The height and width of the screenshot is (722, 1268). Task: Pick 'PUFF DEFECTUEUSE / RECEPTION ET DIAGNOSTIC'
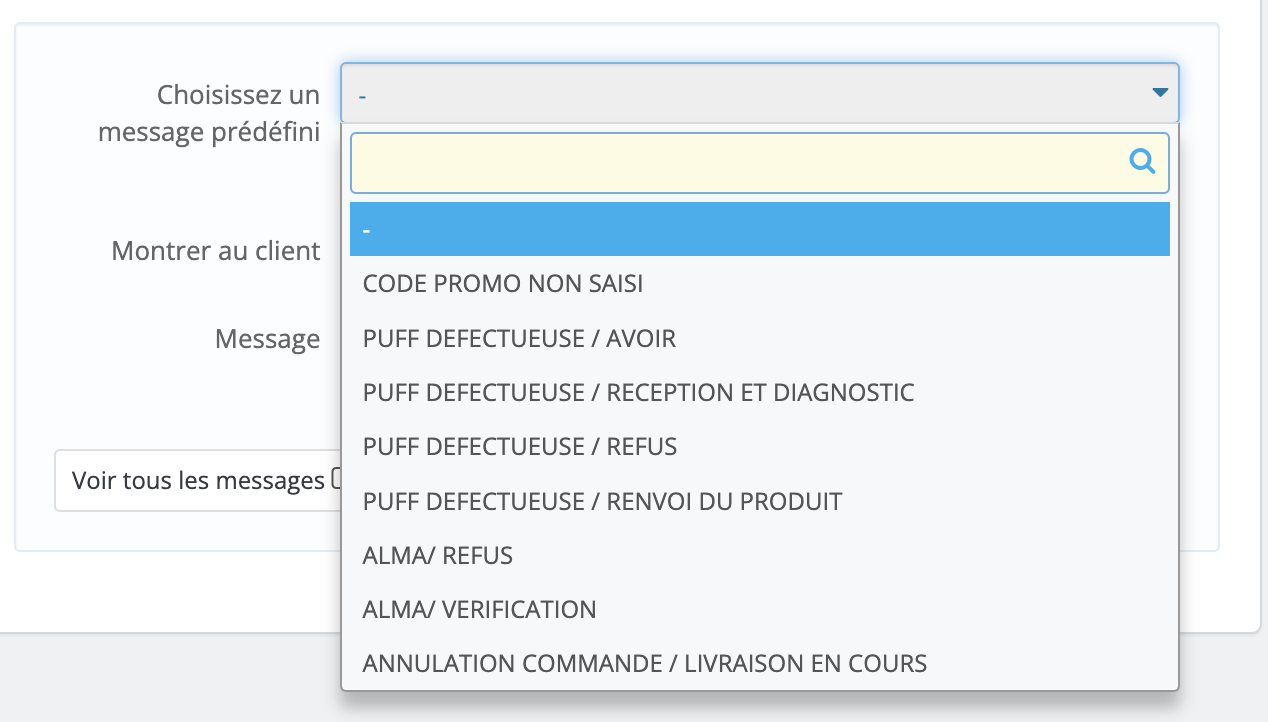(638, 392)
